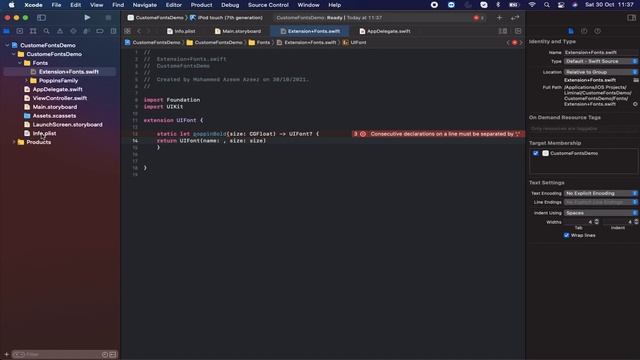Open the Breakpoint navigator icon
Viewport: 640px width, 360px height.
pos(100,31)
